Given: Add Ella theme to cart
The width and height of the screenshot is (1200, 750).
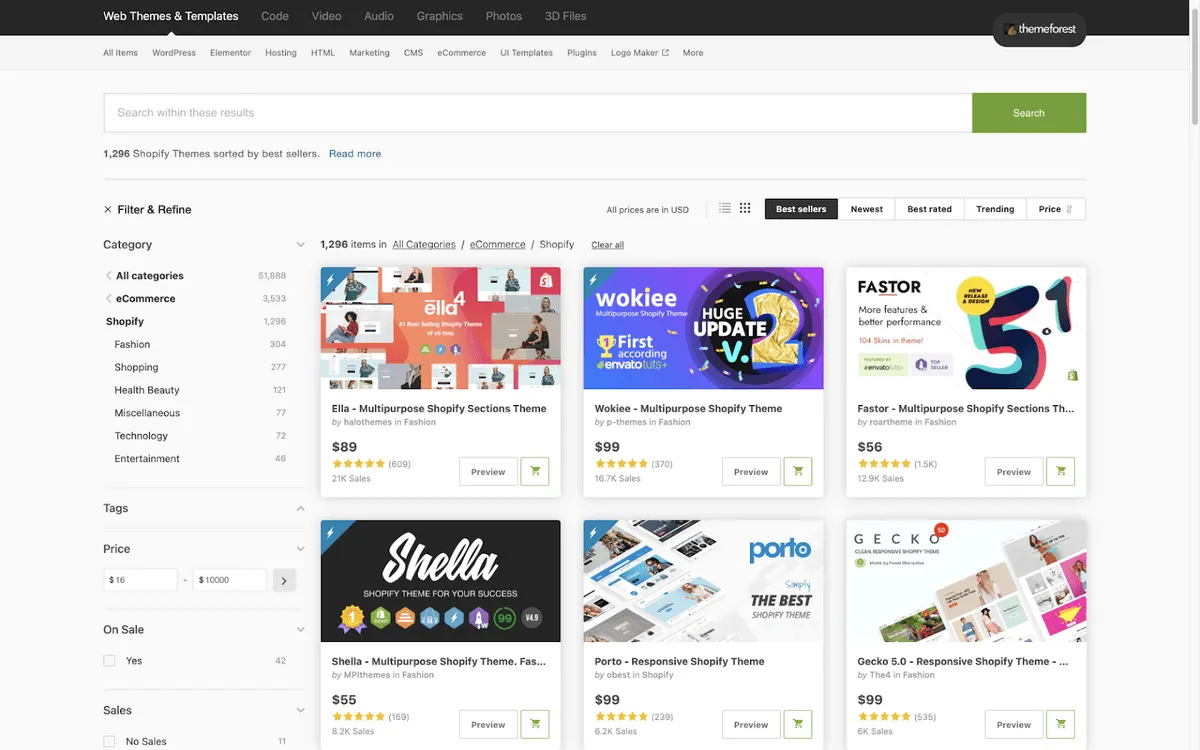Looking at the screenshot, I should click(535, 472).
